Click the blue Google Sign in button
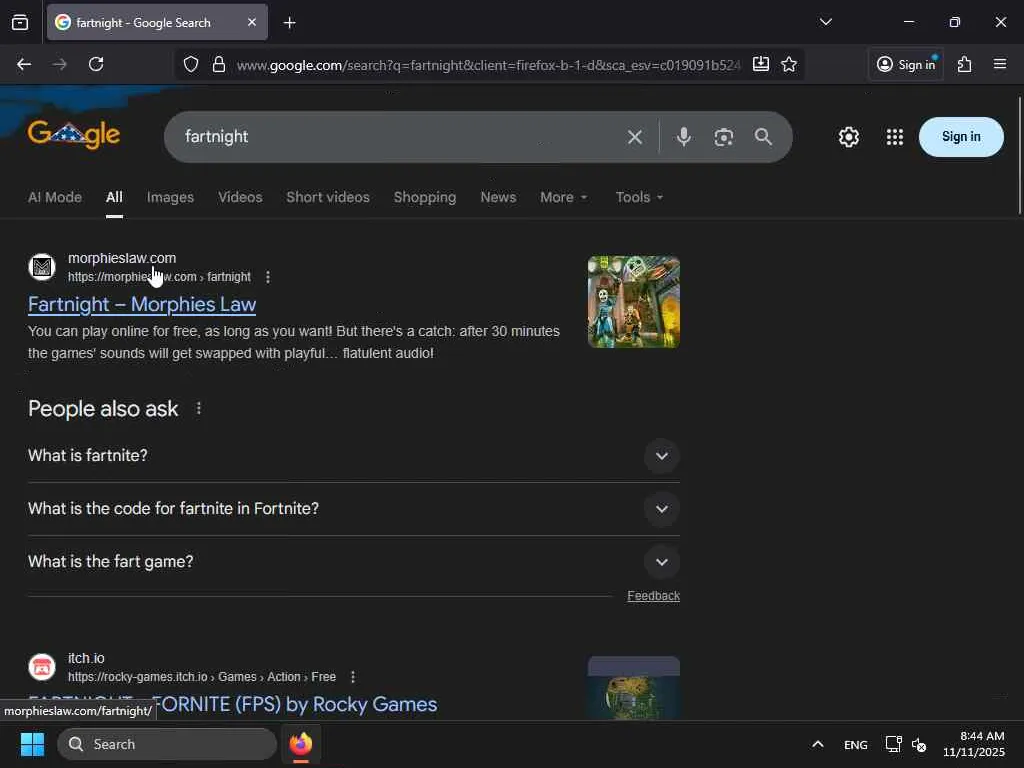This screenshot has height=768, width=1024. click(x=961, y=136)
